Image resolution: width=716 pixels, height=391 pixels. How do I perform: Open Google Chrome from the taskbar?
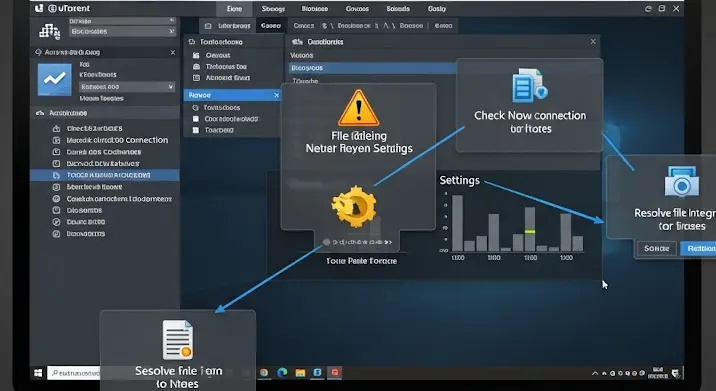click(x=264, y=372)
